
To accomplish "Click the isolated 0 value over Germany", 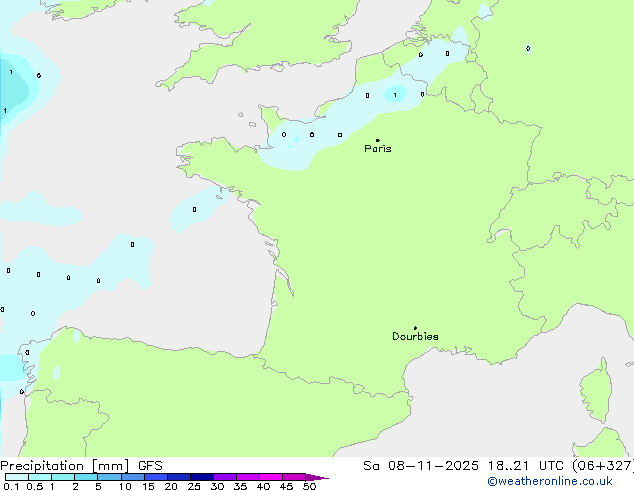I will click(x=528, y=48).
